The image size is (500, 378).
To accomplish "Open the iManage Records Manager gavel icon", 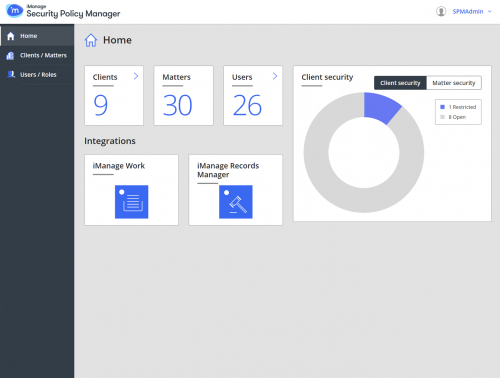I will (x=236, y=202).
